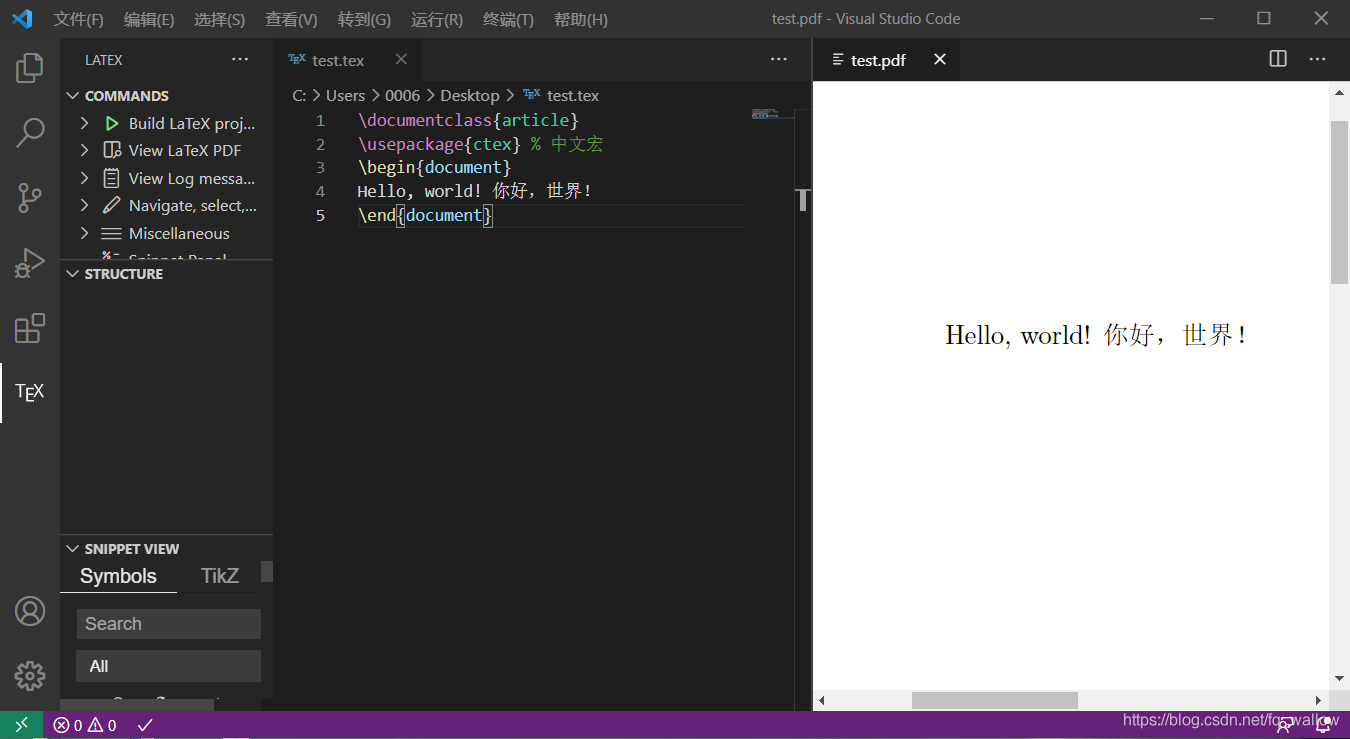Select the TikZ snippet tab
The height and width of the screenshot is (739, 1350).
pyautogui.click(x=220, y=576)
